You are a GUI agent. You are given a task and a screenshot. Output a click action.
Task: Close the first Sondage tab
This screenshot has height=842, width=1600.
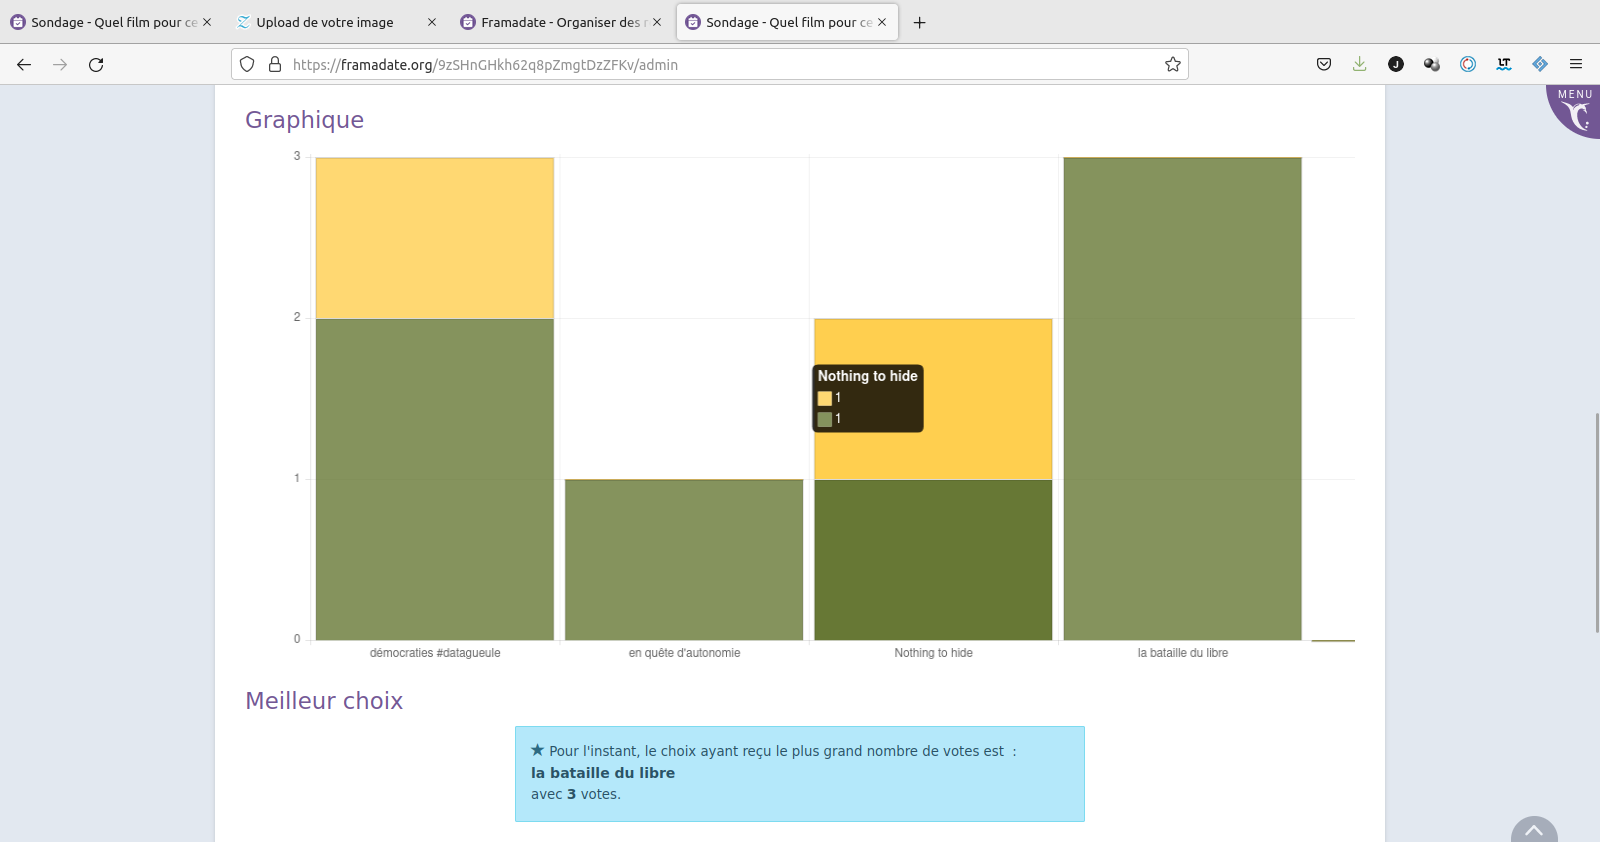tap(207, 22)
